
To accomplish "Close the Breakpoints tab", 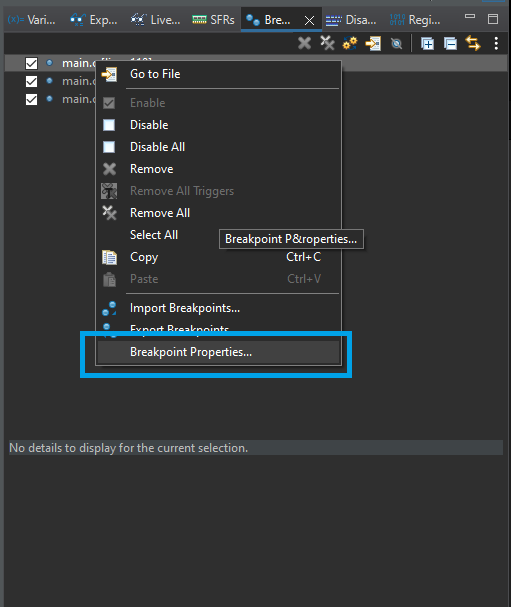I will click(309, 20).
